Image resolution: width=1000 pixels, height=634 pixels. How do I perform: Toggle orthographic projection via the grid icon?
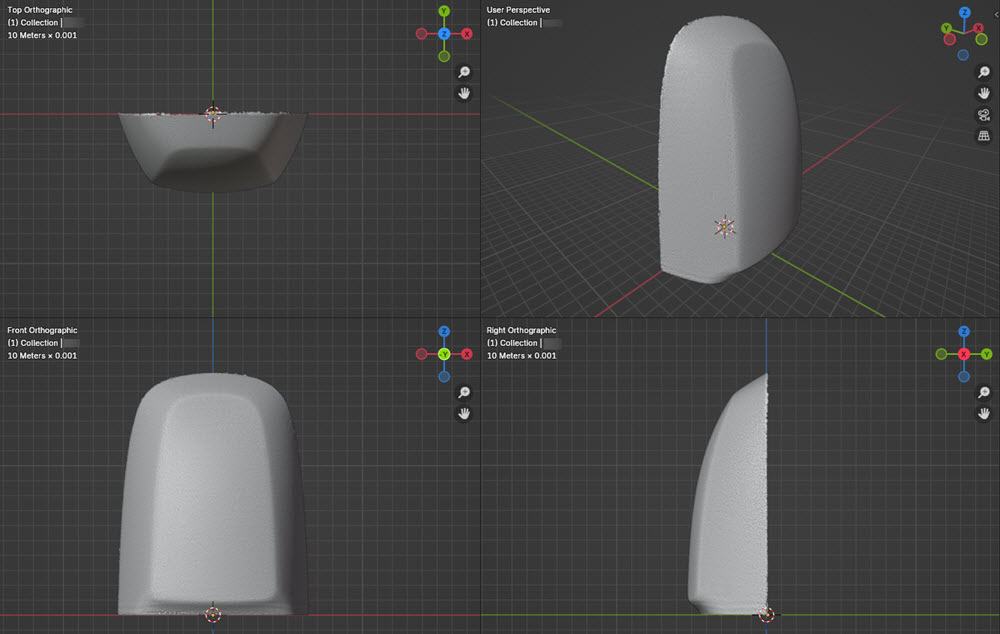(x=983, y=134)
